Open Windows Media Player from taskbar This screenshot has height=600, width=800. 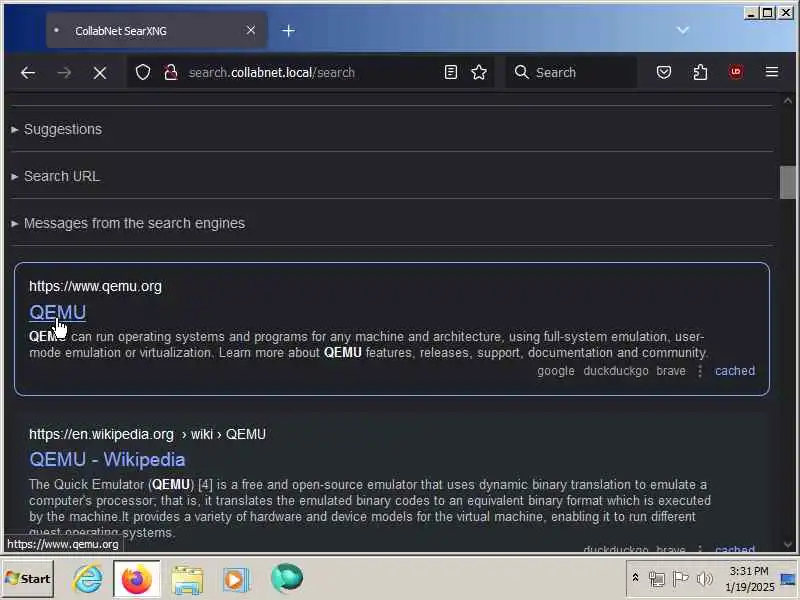coord(236,580)
